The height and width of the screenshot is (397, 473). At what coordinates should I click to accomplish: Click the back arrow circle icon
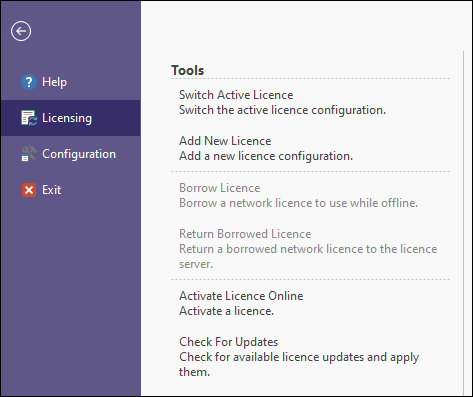pos(21,31)
